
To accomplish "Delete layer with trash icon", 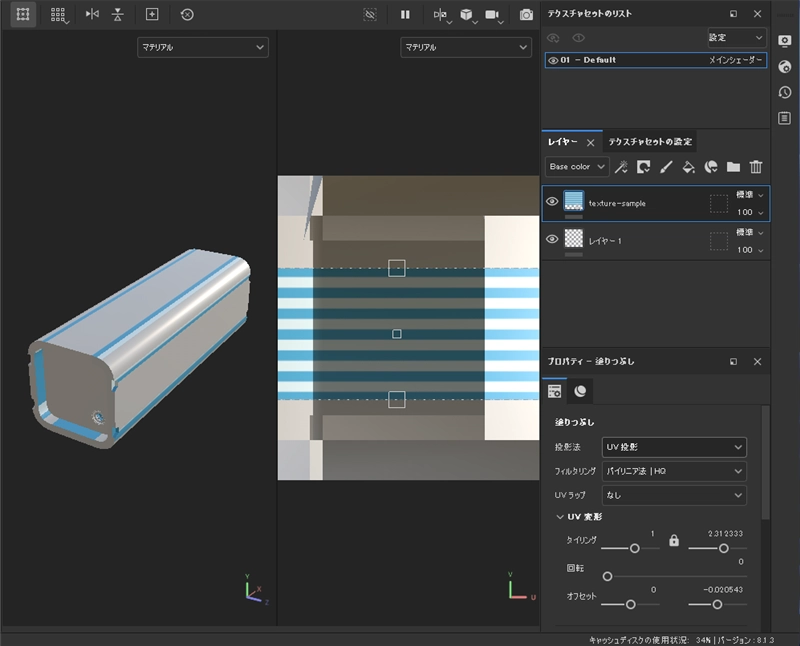I will (x=756, y=167).
